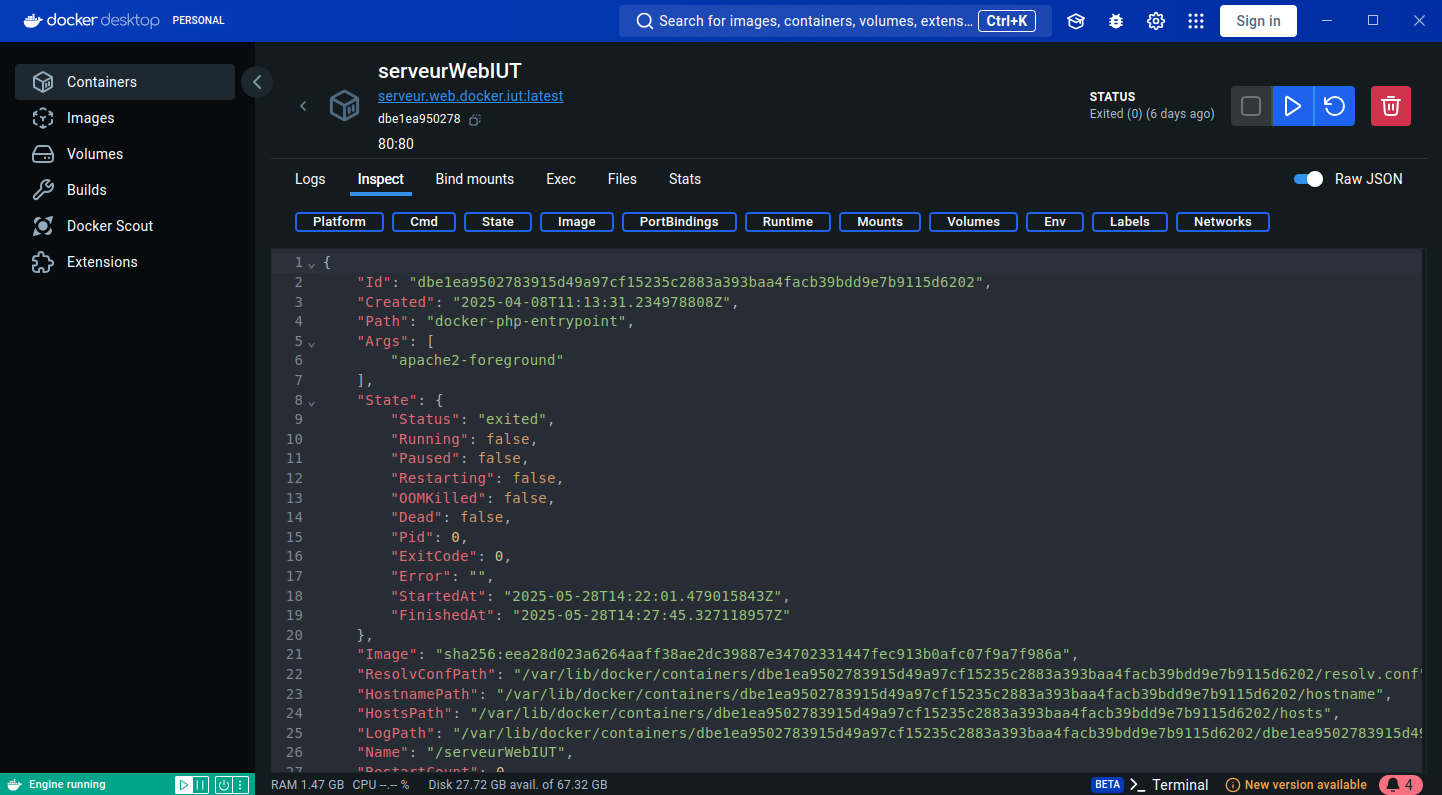Delete the serveurWebIUT container
The image size is (1442, 795).
click(x=1390, y=106)
